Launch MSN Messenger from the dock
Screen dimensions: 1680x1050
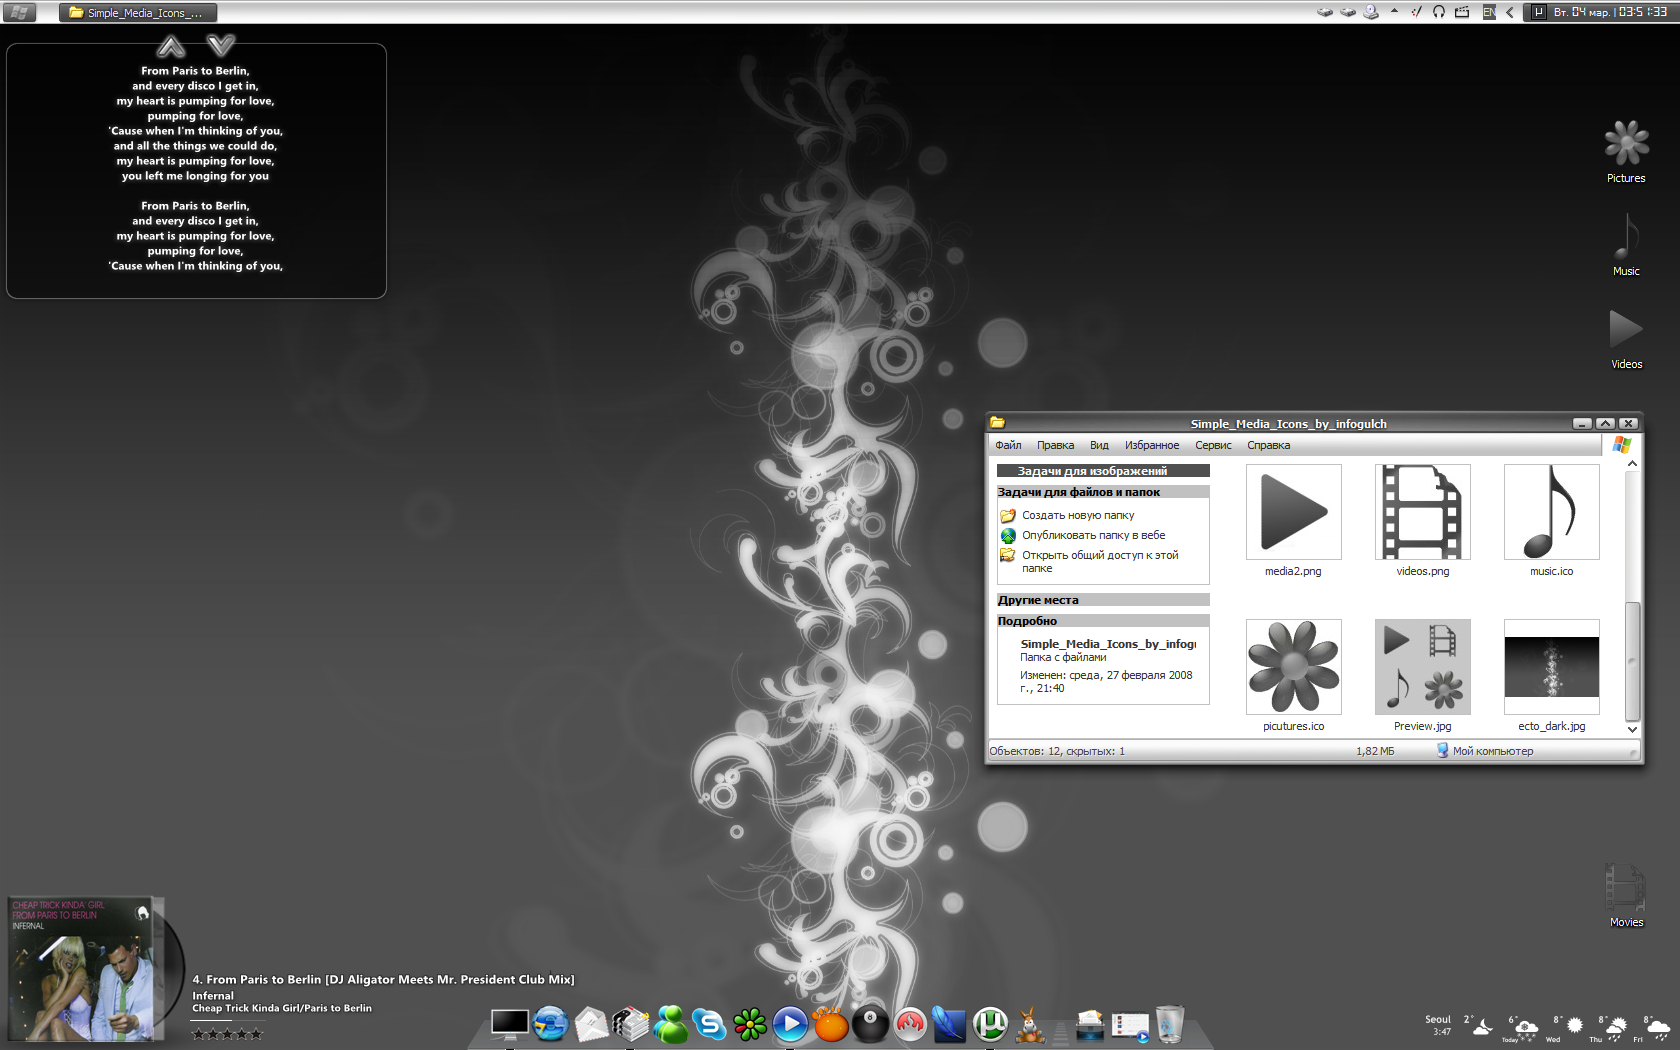pyautogui.click(x=670, y=1025)
